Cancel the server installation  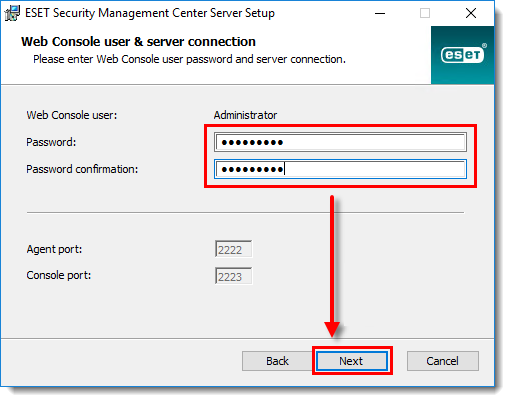pyautogui.click(x=443, y=361)
